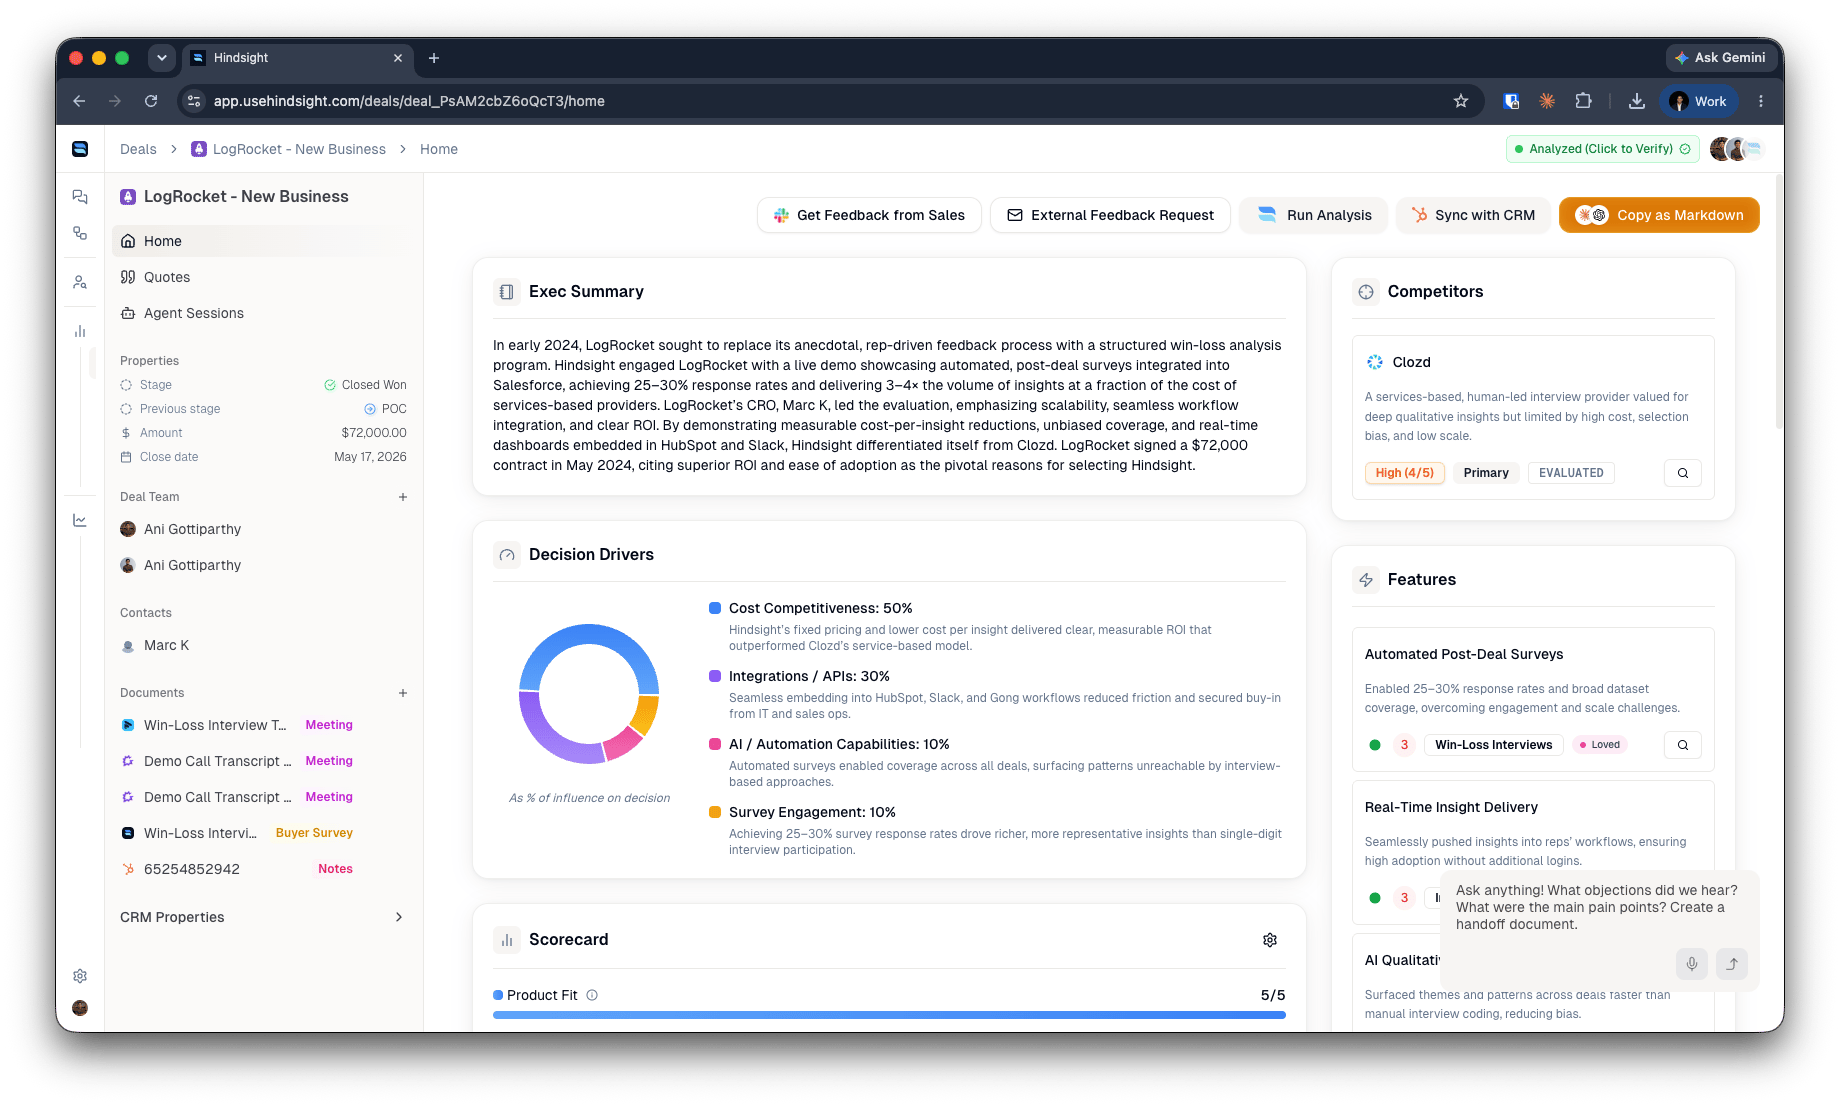Open the settings gear in the left rail
The image size is (1840, 1106).
click(x=80, y=976)
